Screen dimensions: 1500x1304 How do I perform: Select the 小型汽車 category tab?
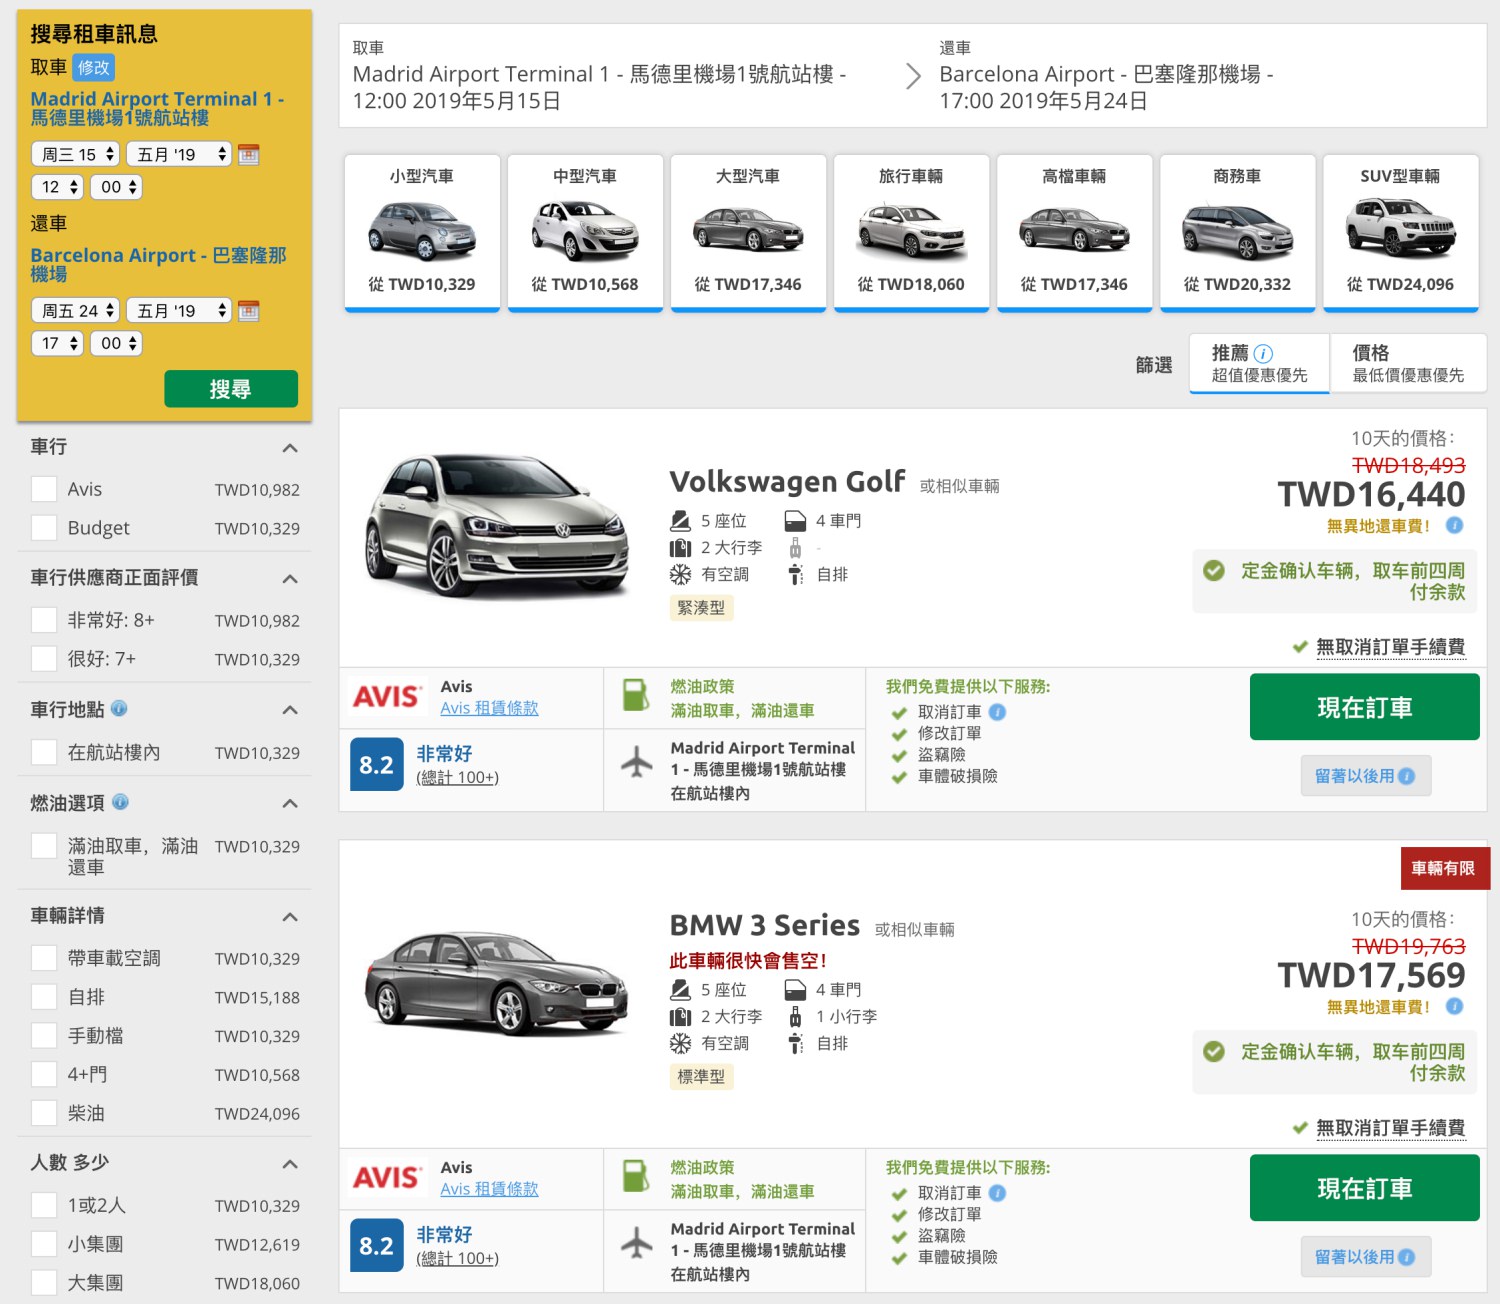click(x=422, y=233)
